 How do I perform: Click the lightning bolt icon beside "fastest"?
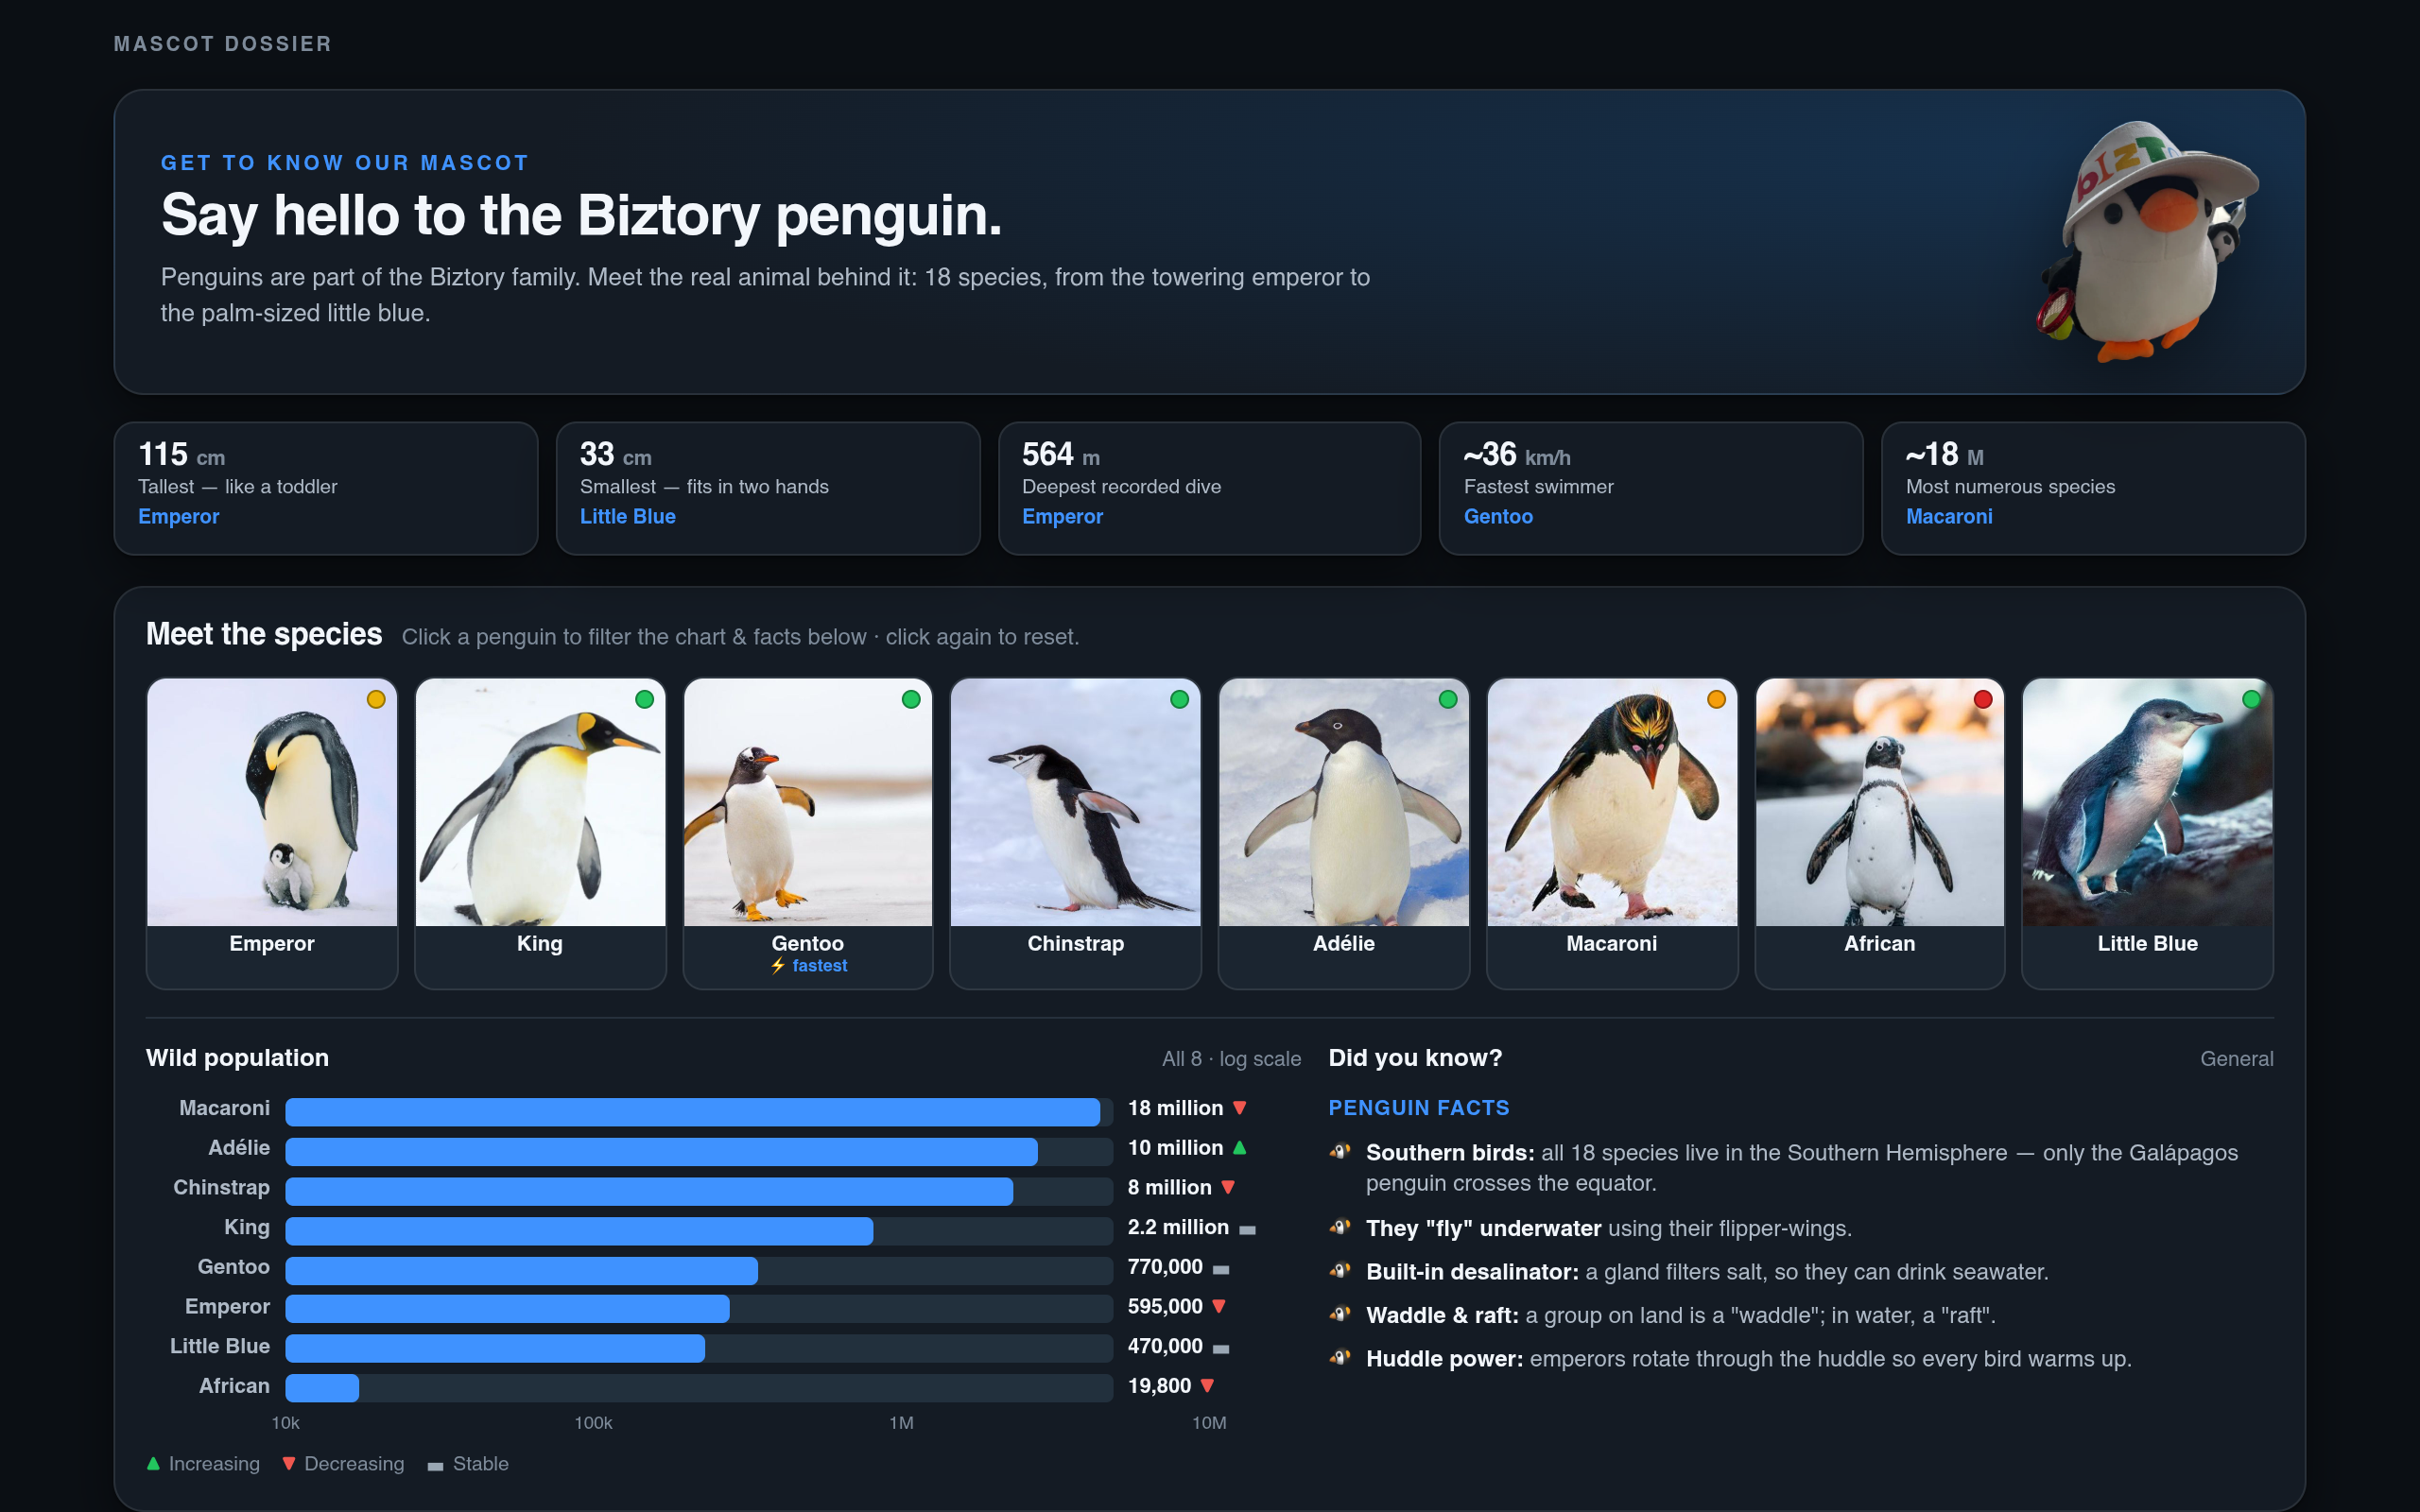pyautogui.click(x=778, y=966)
